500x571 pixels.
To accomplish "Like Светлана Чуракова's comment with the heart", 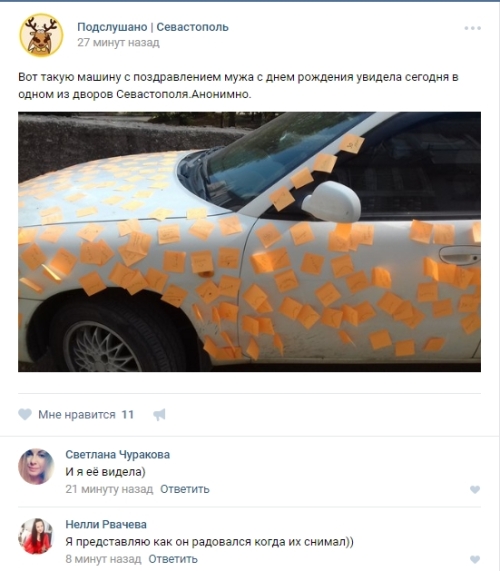I will 475,489.
